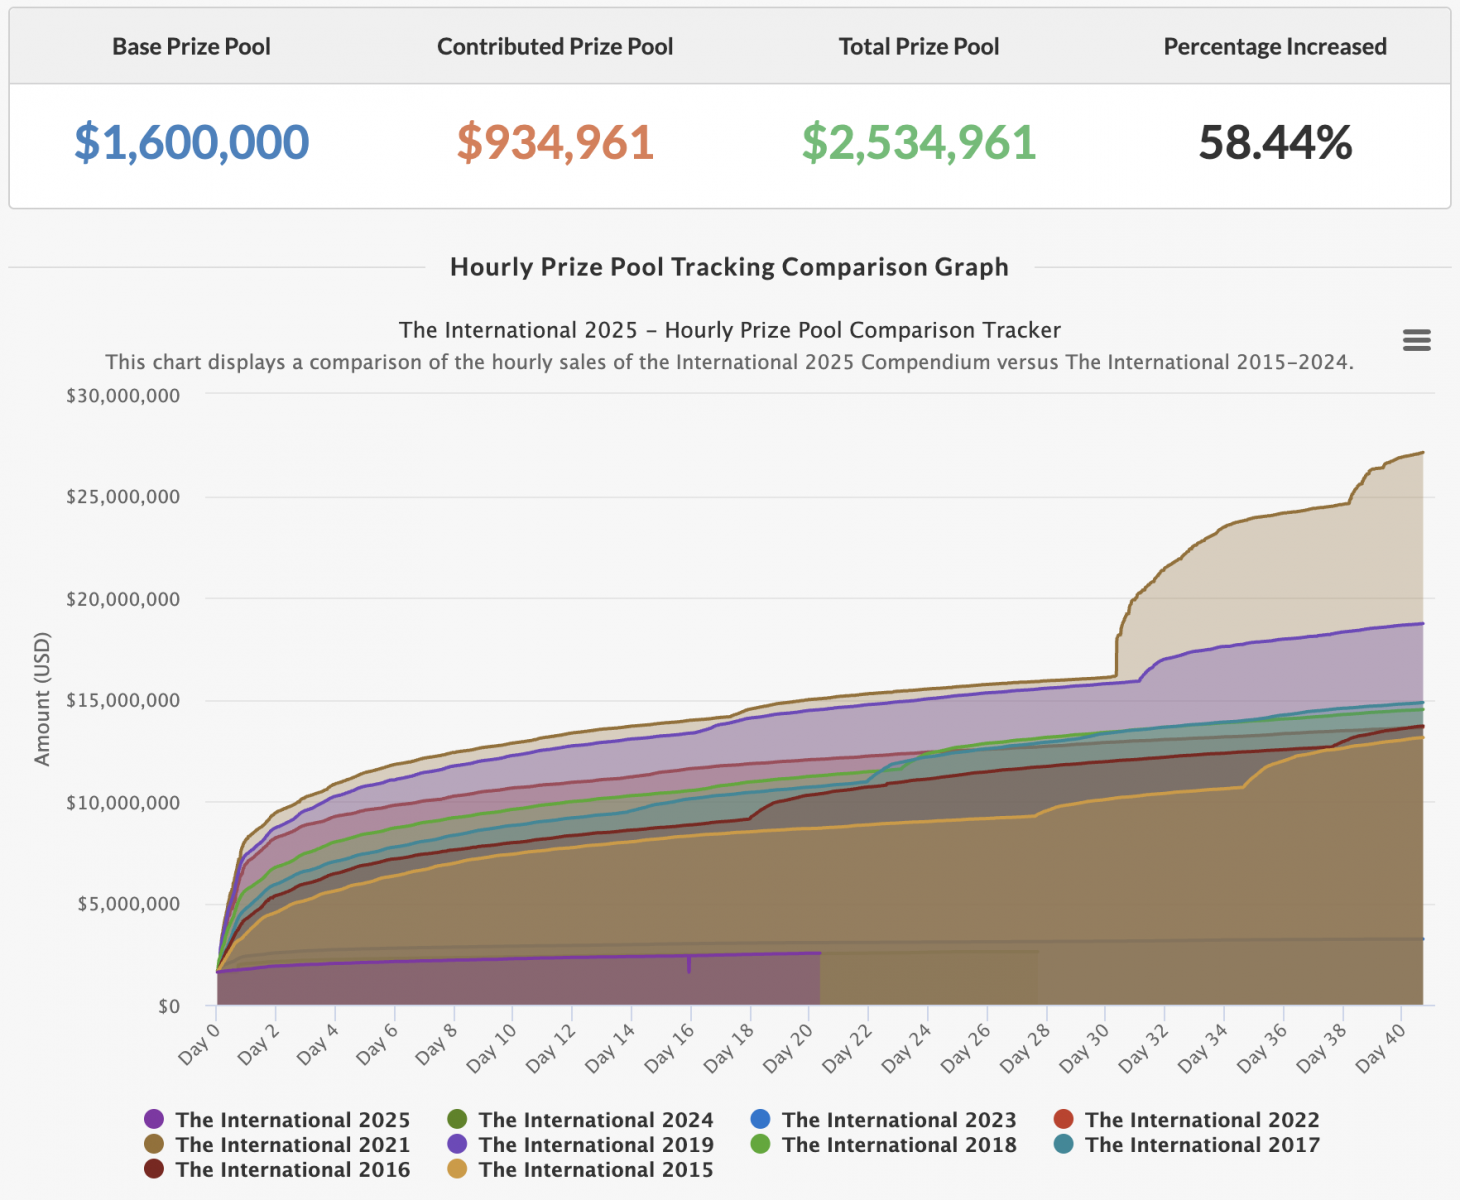Click the $5,000,000 y-axis label
This screenshot has width=1460, height=1200.
pos(129,904)
